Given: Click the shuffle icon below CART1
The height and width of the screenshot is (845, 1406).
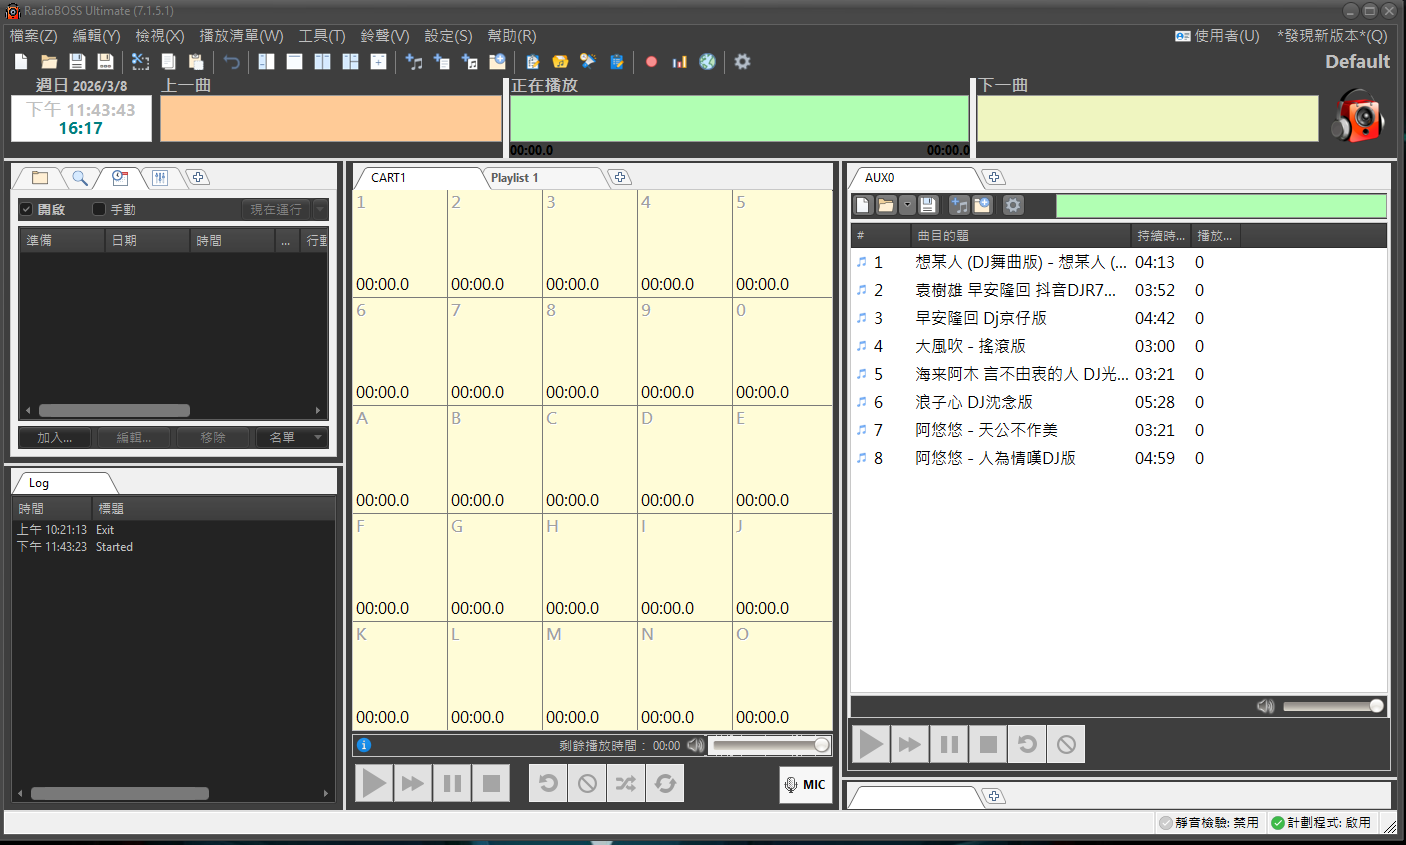Looking at the screenshot, I should point(626,783).
